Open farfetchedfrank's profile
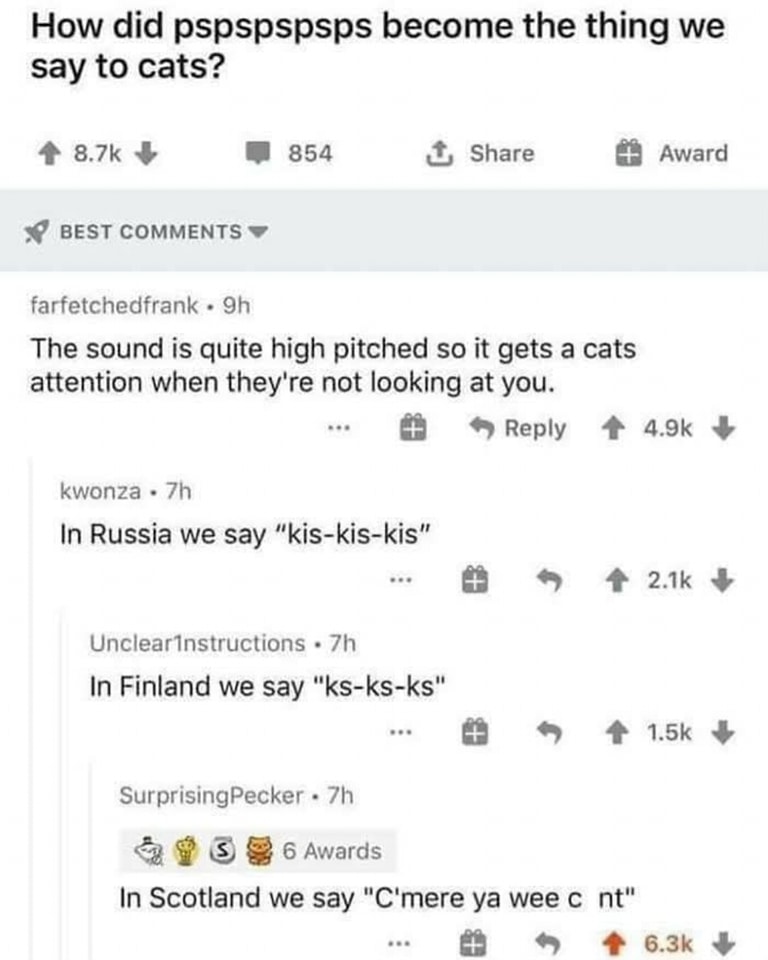 pyautogui.click(x=115, y=305)
